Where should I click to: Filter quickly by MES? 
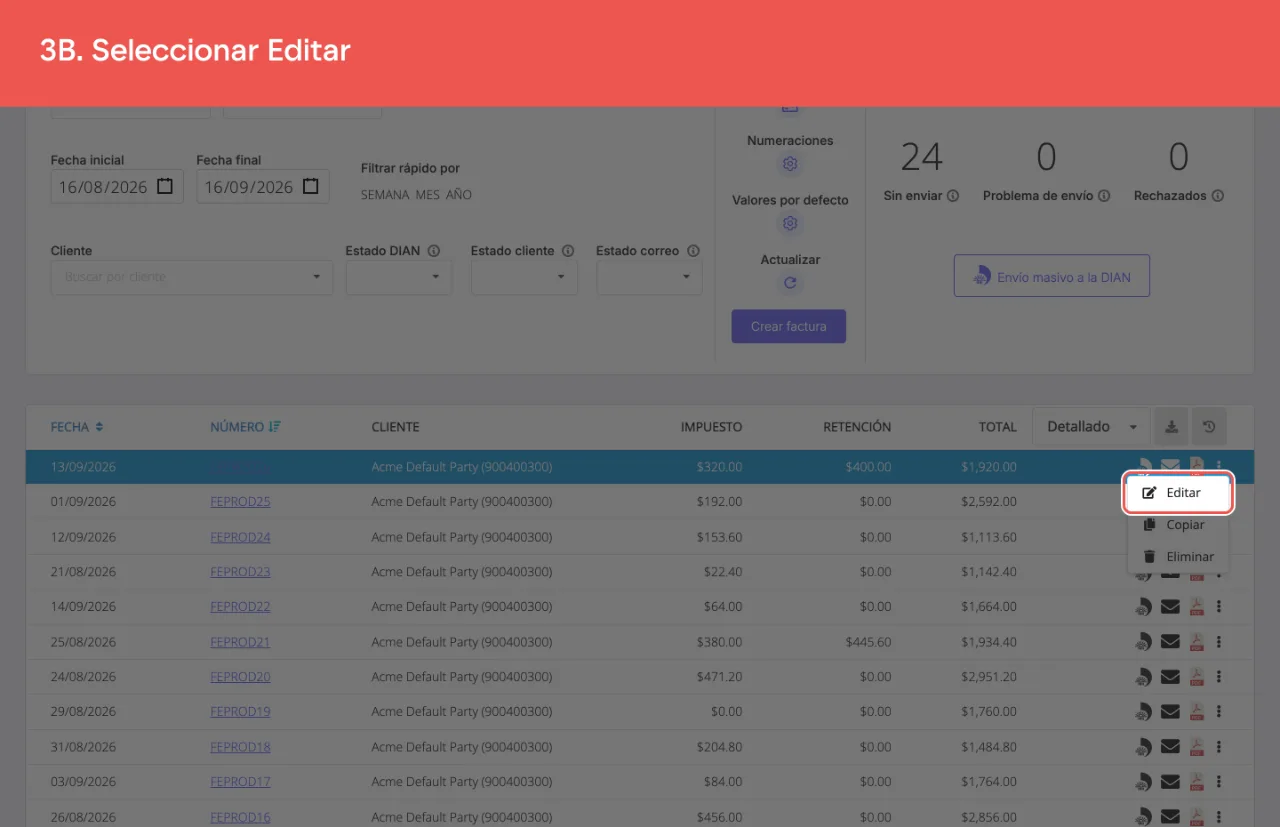click(x=428, y=195)
